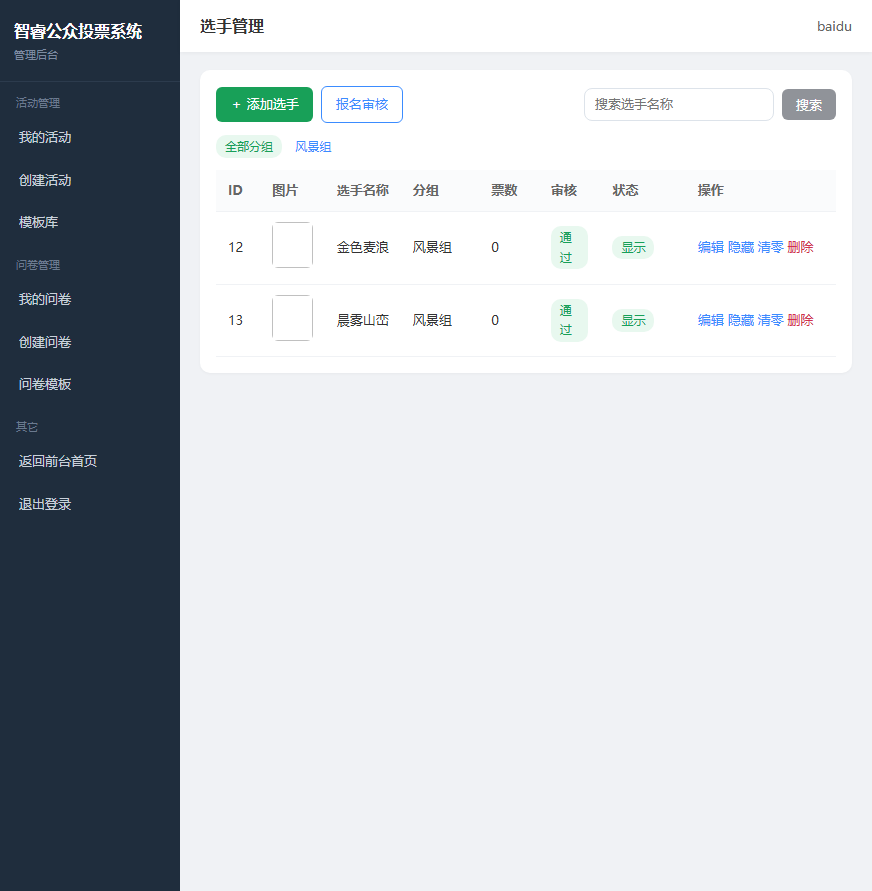Hide contestant 金色麦浪 via 隐藏
The image size is (872, 891).
741,247
